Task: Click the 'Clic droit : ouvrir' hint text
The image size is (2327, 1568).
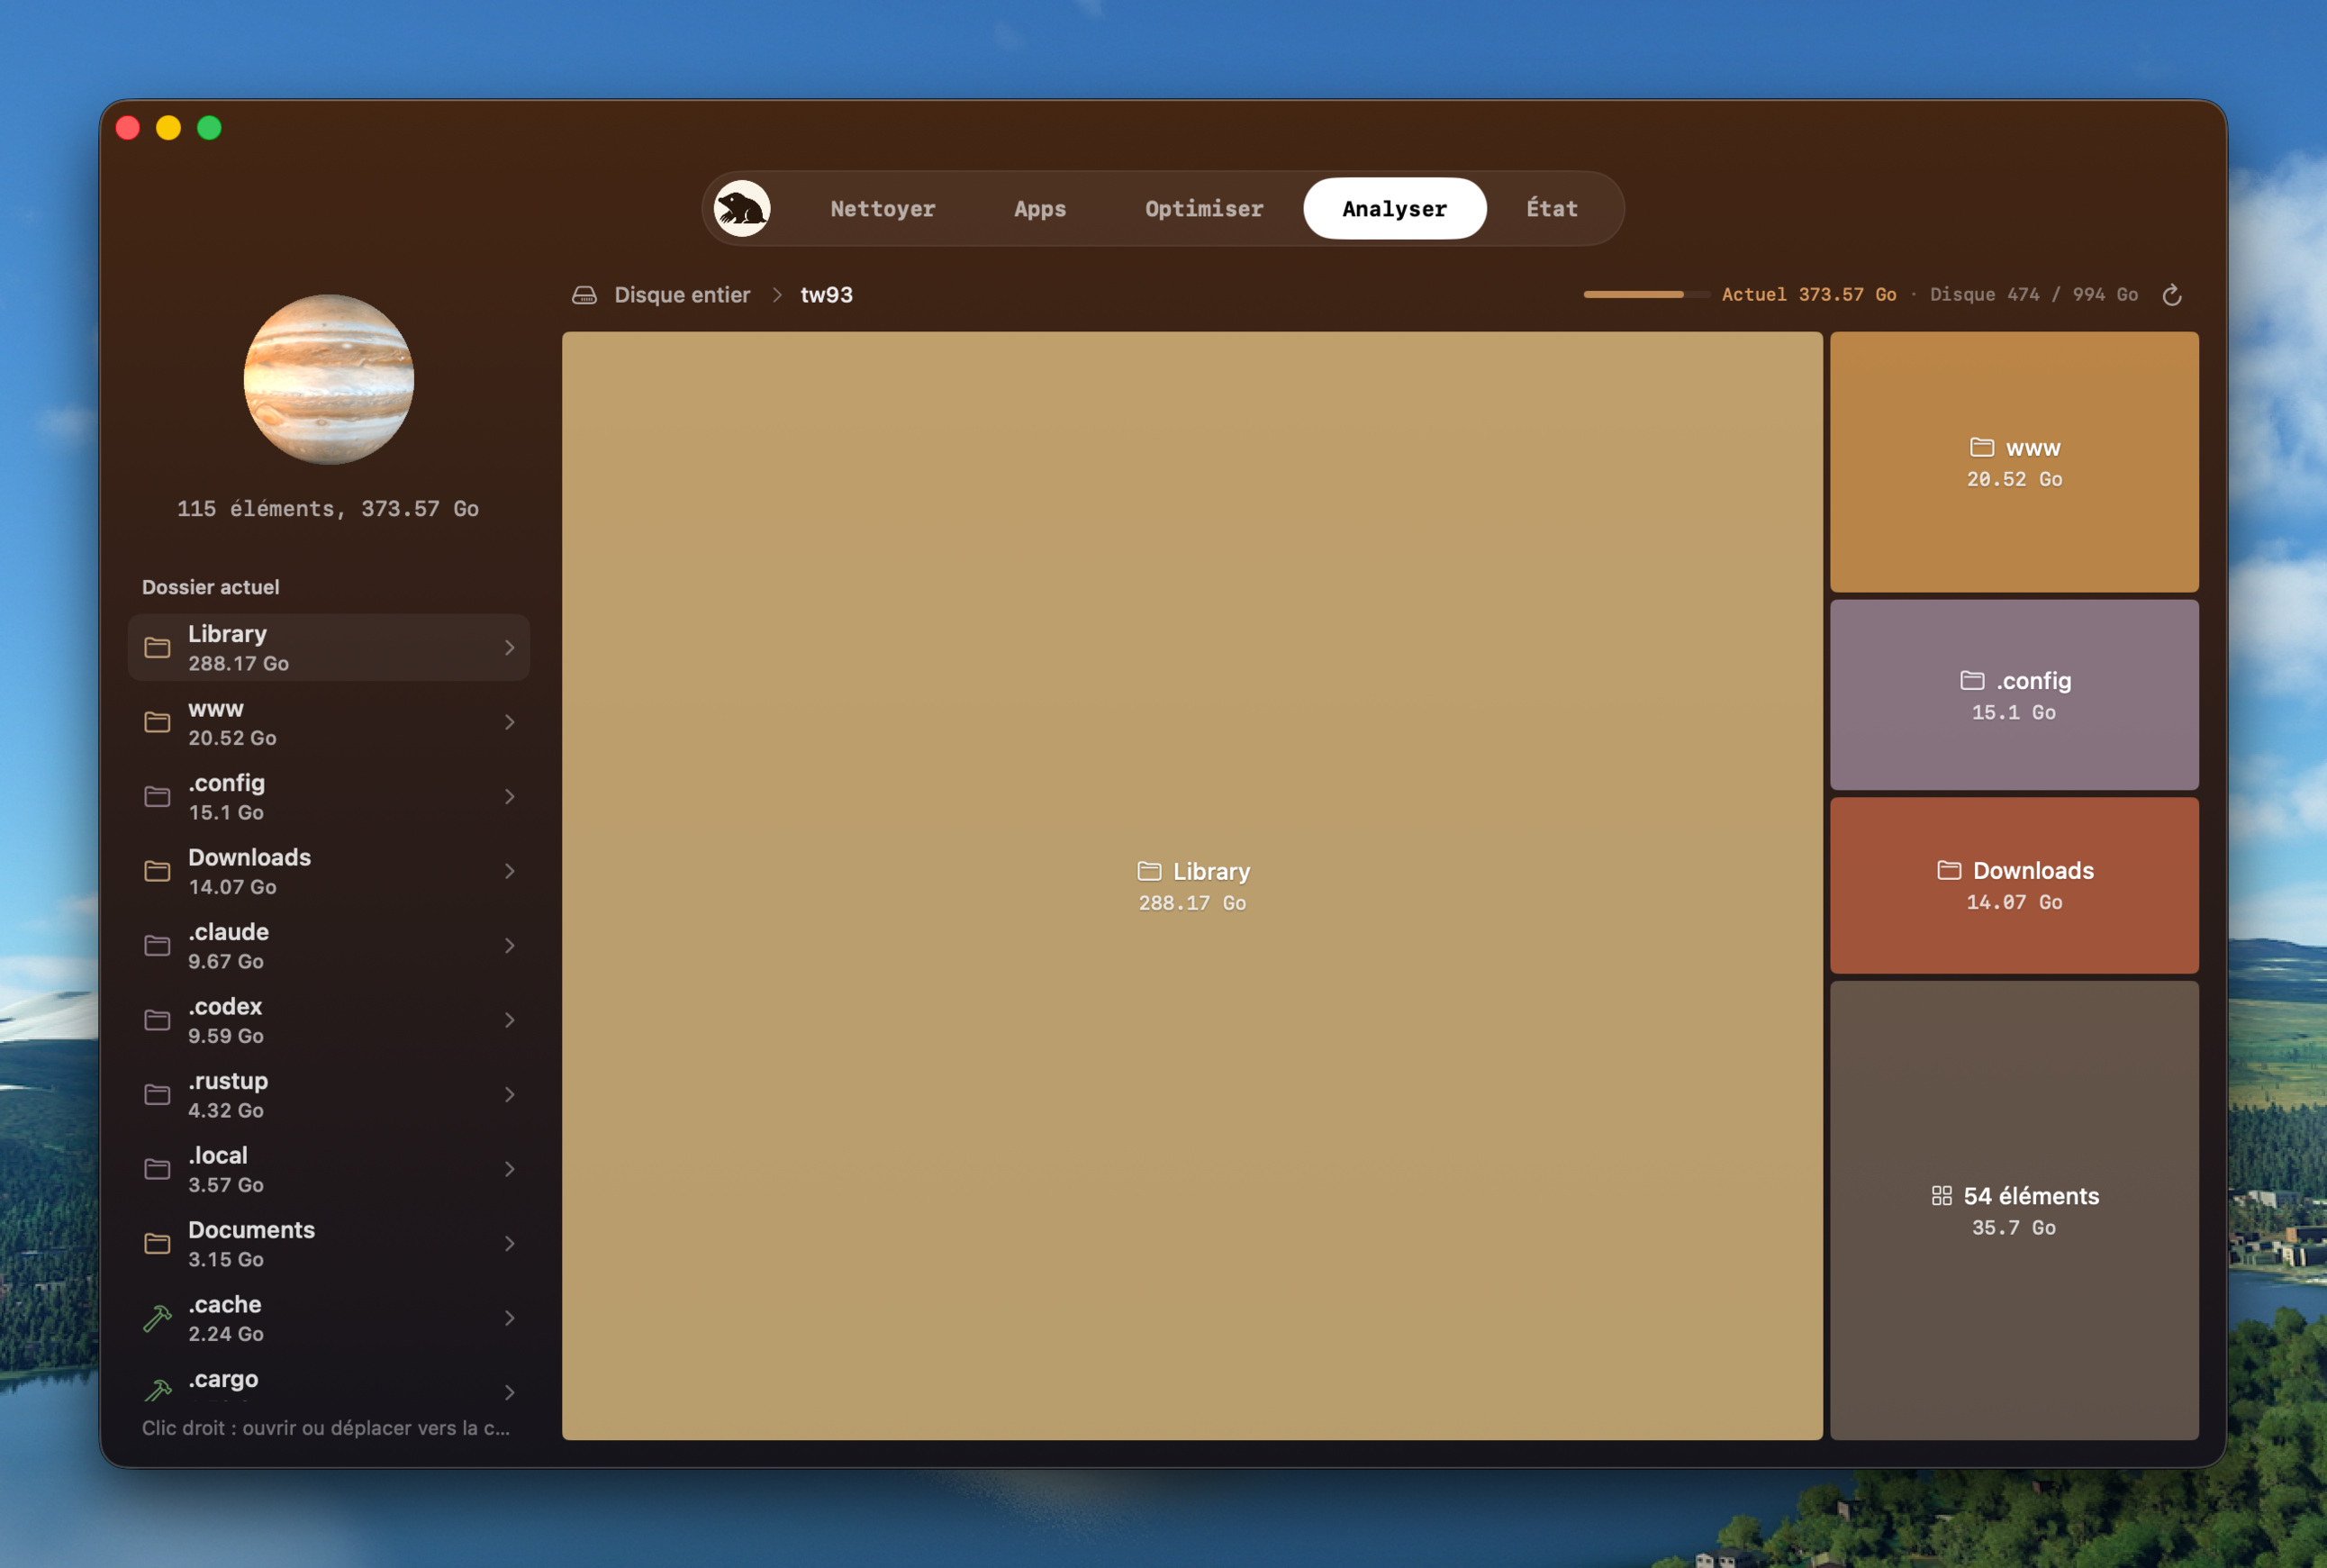Action: tap(326, 1428)
